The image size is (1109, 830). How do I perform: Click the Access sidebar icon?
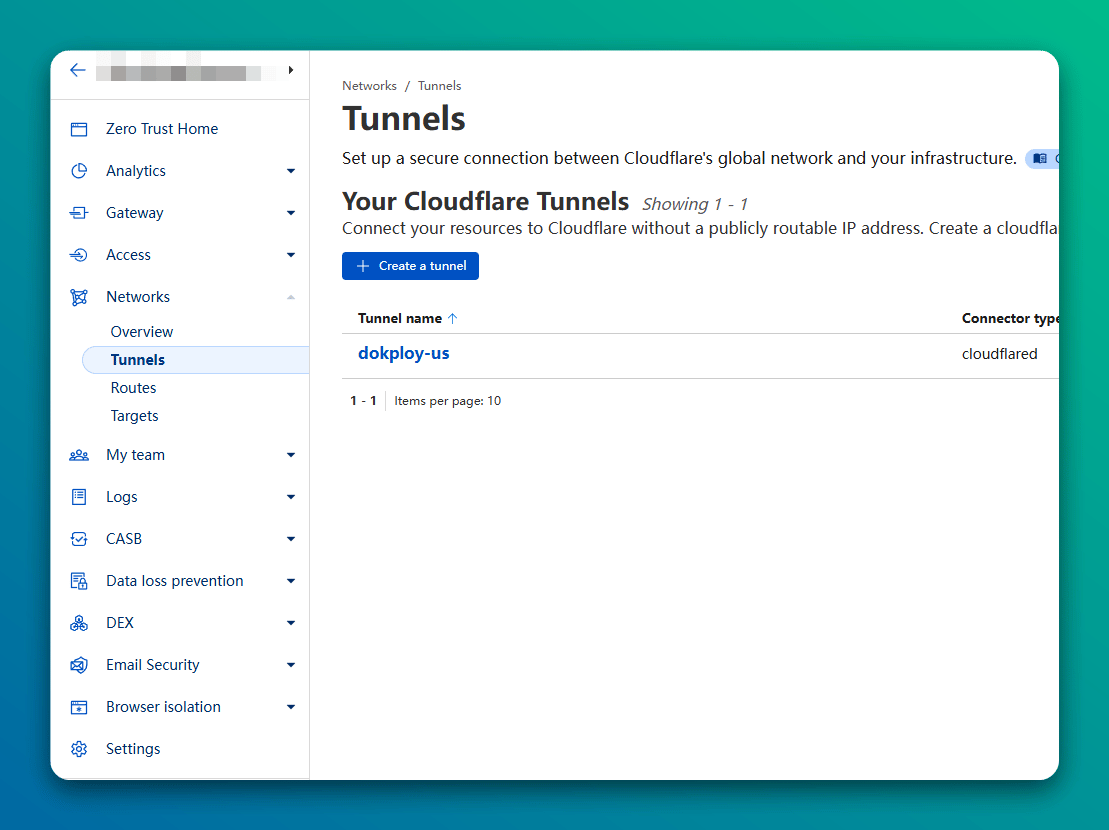(79, 255)
